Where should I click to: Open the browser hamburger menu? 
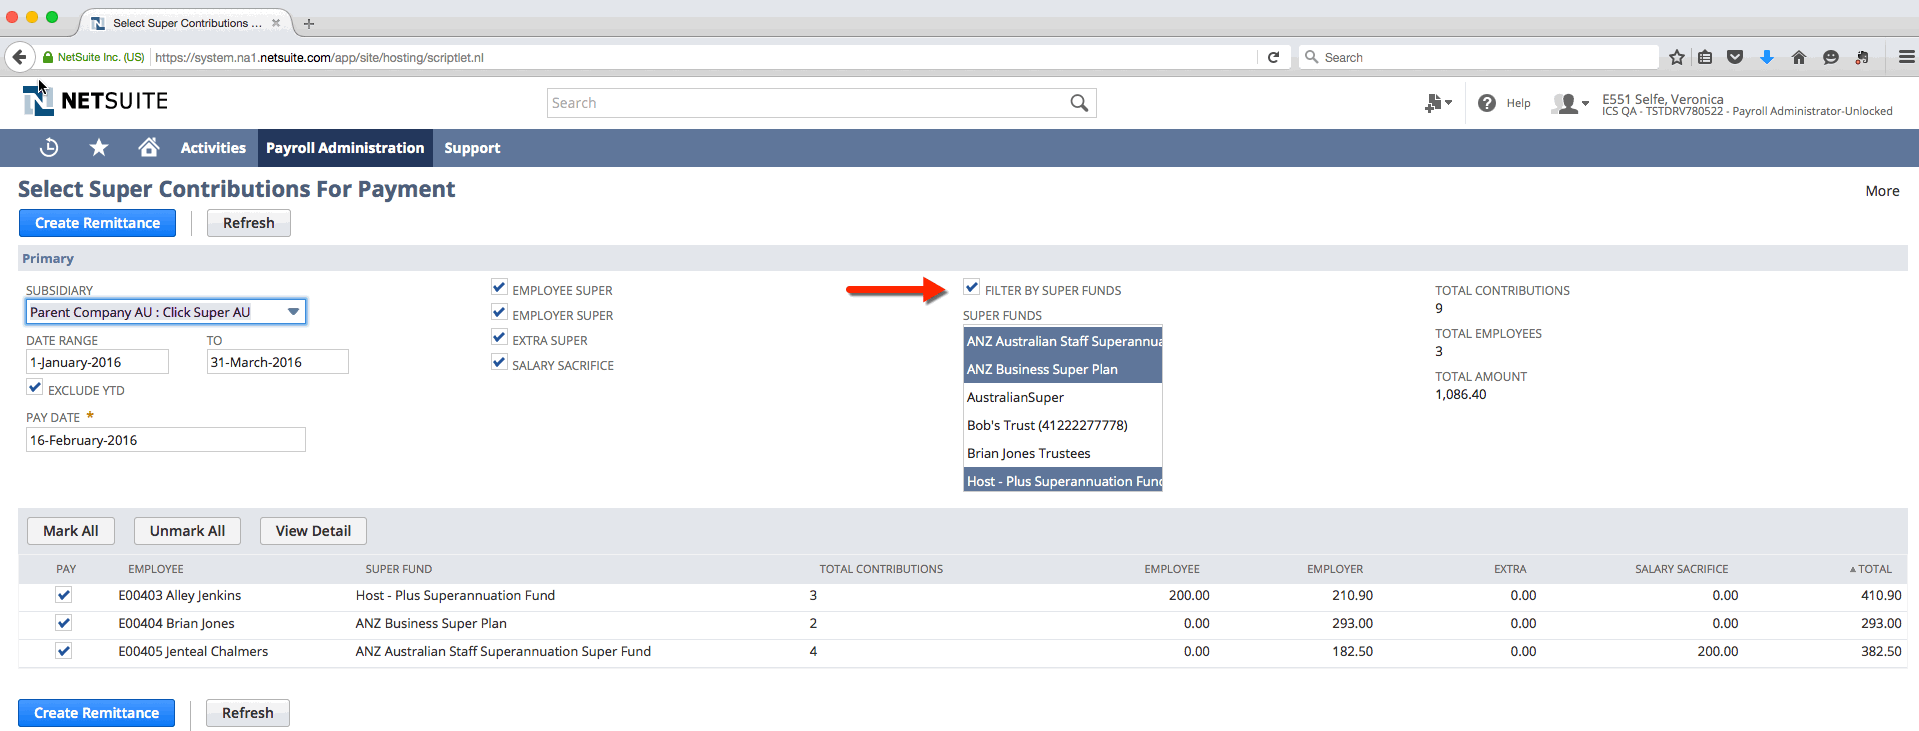[x=1907, y=57]
